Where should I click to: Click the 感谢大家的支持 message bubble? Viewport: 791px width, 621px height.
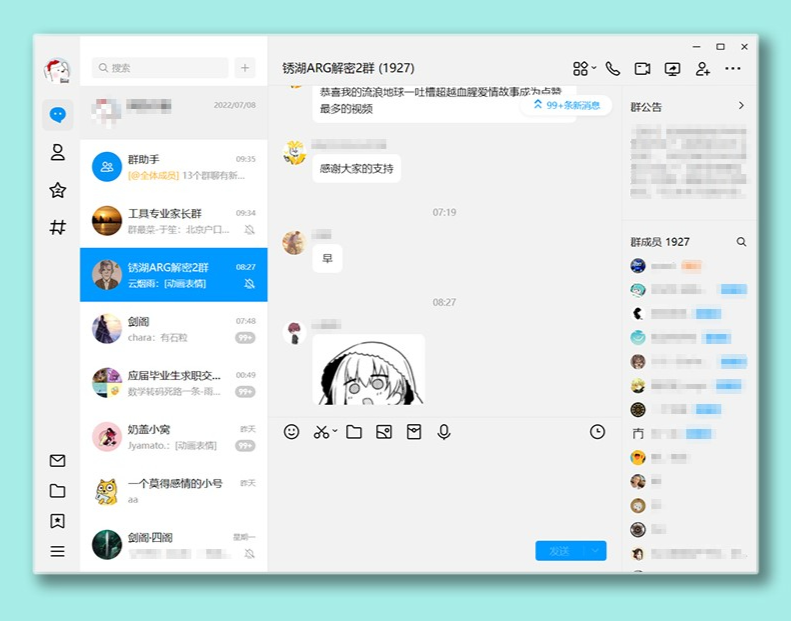coord(357,168)
